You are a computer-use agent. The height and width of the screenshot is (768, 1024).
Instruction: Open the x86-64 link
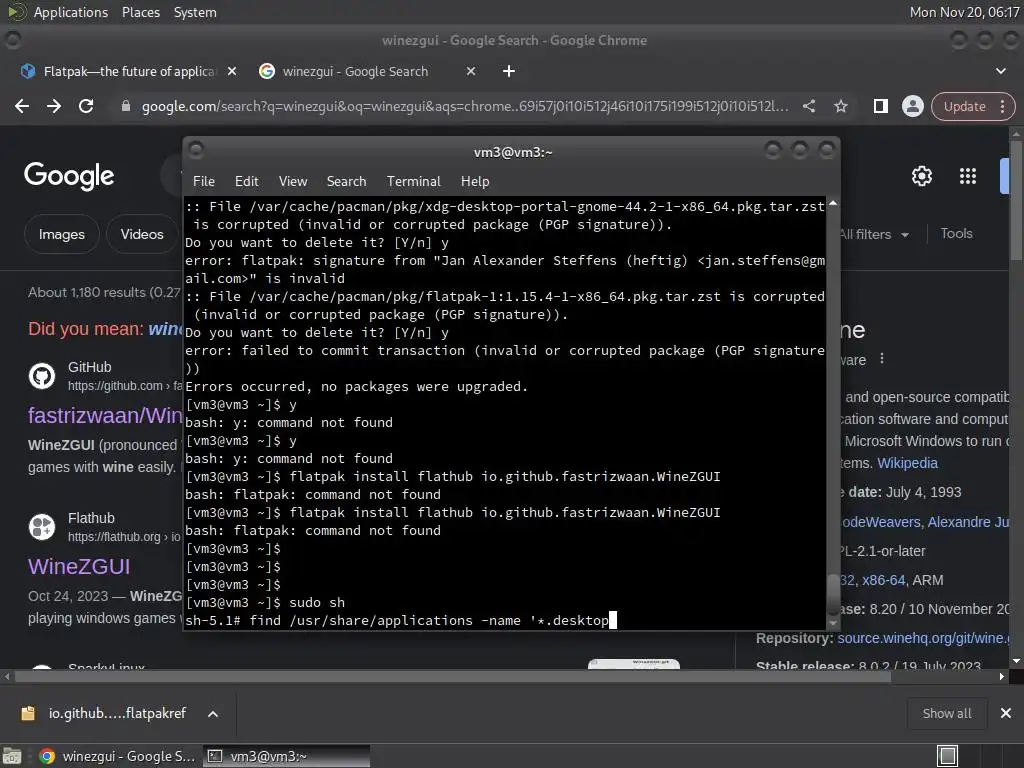pos(884,580)
